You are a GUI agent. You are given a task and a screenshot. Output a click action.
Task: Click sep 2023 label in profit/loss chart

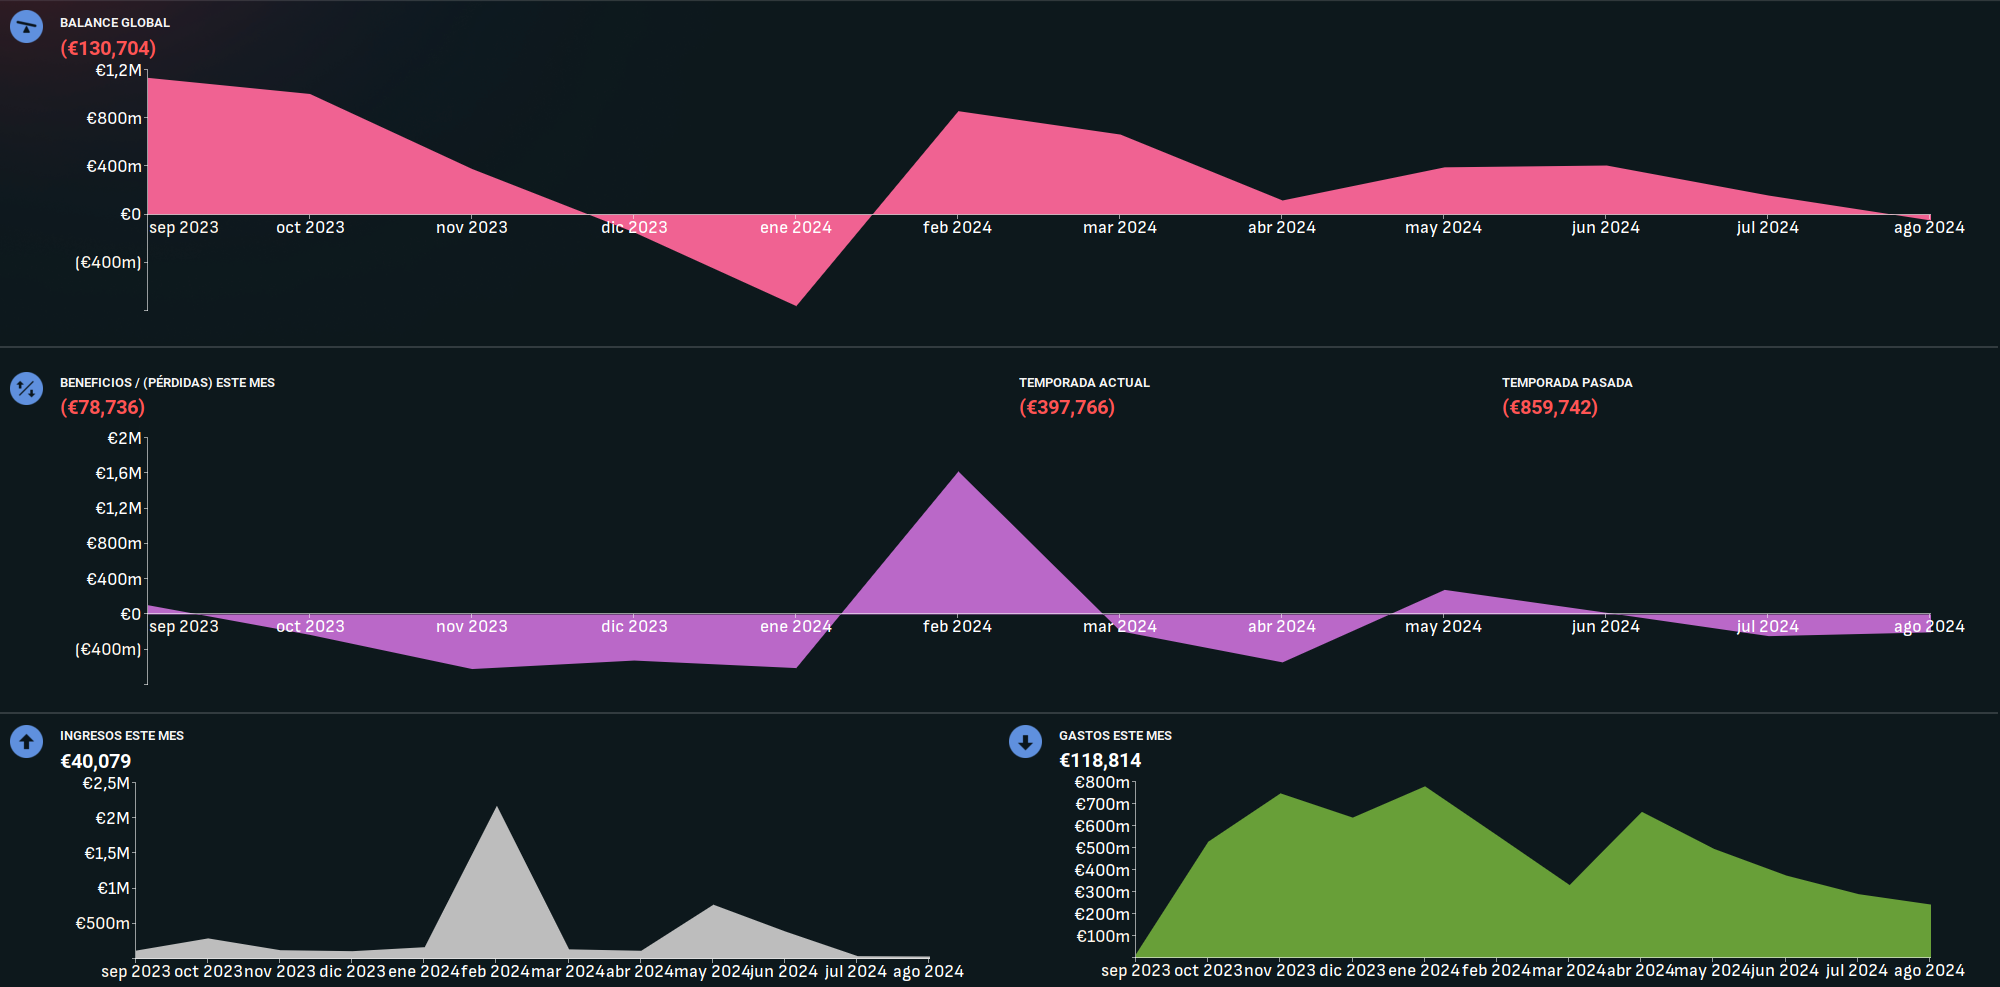pos(184,627)
